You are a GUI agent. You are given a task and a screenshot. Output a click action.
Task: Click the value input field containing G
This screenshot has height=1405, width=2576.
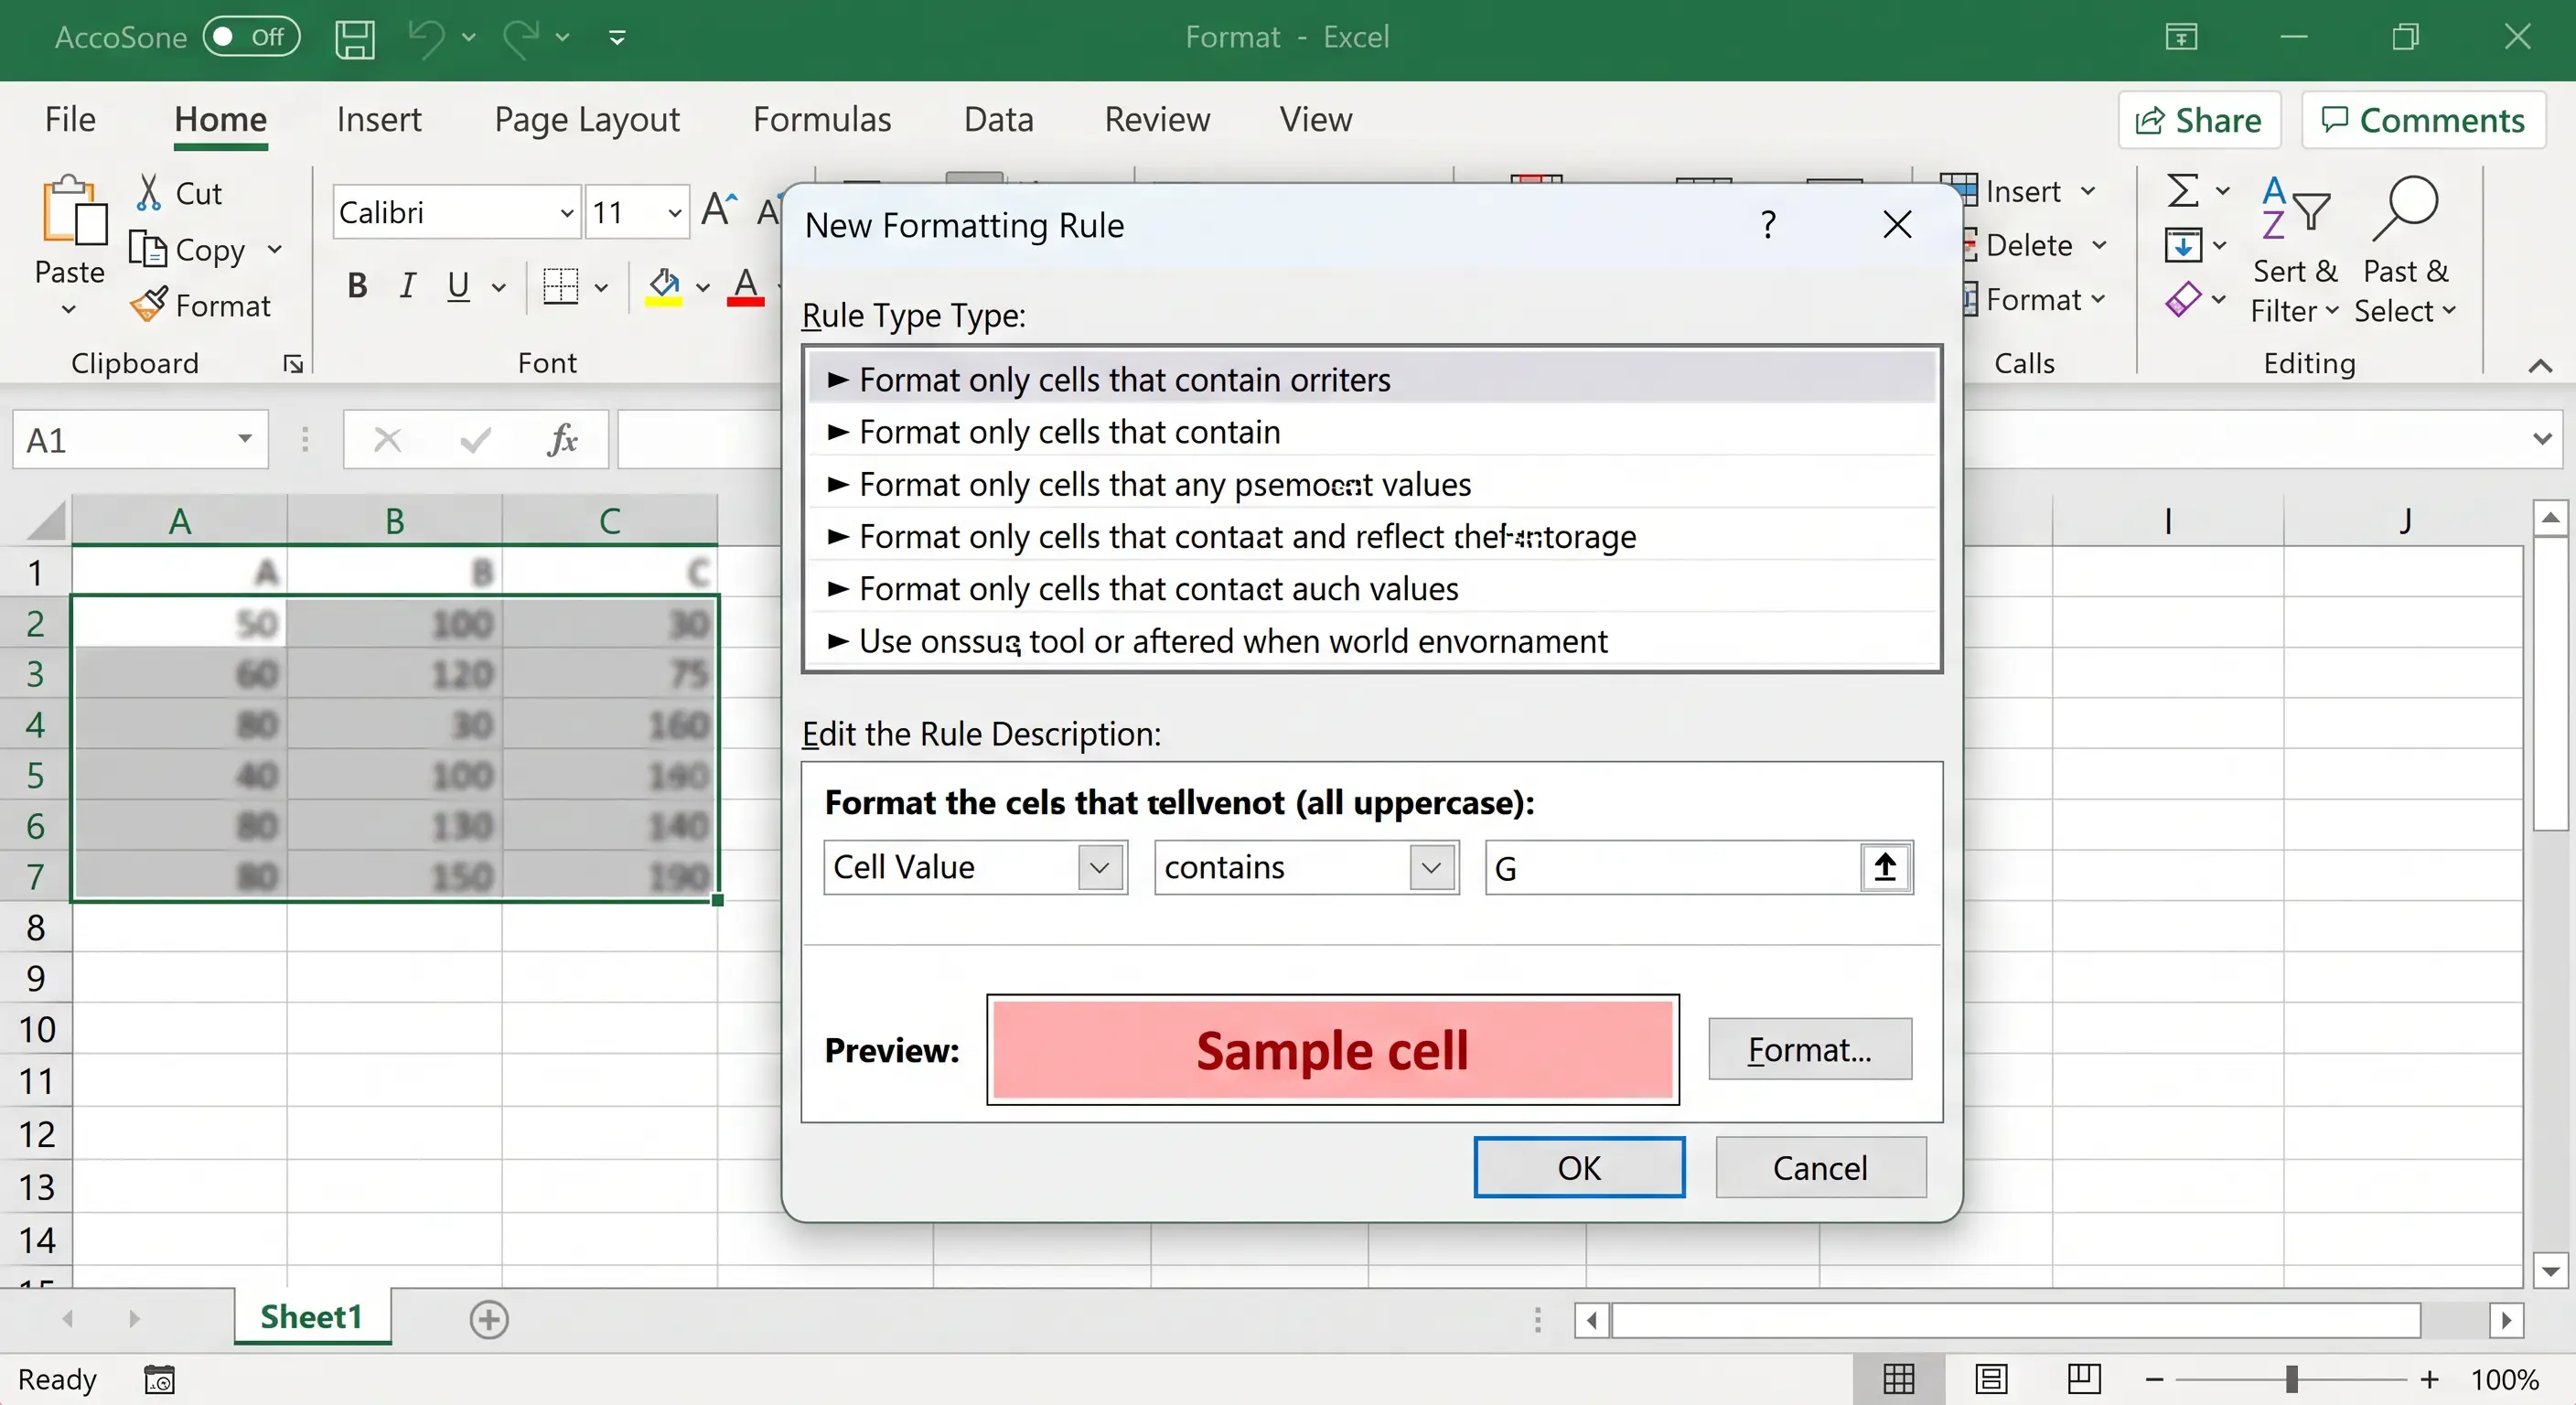tap(1673, 867)
